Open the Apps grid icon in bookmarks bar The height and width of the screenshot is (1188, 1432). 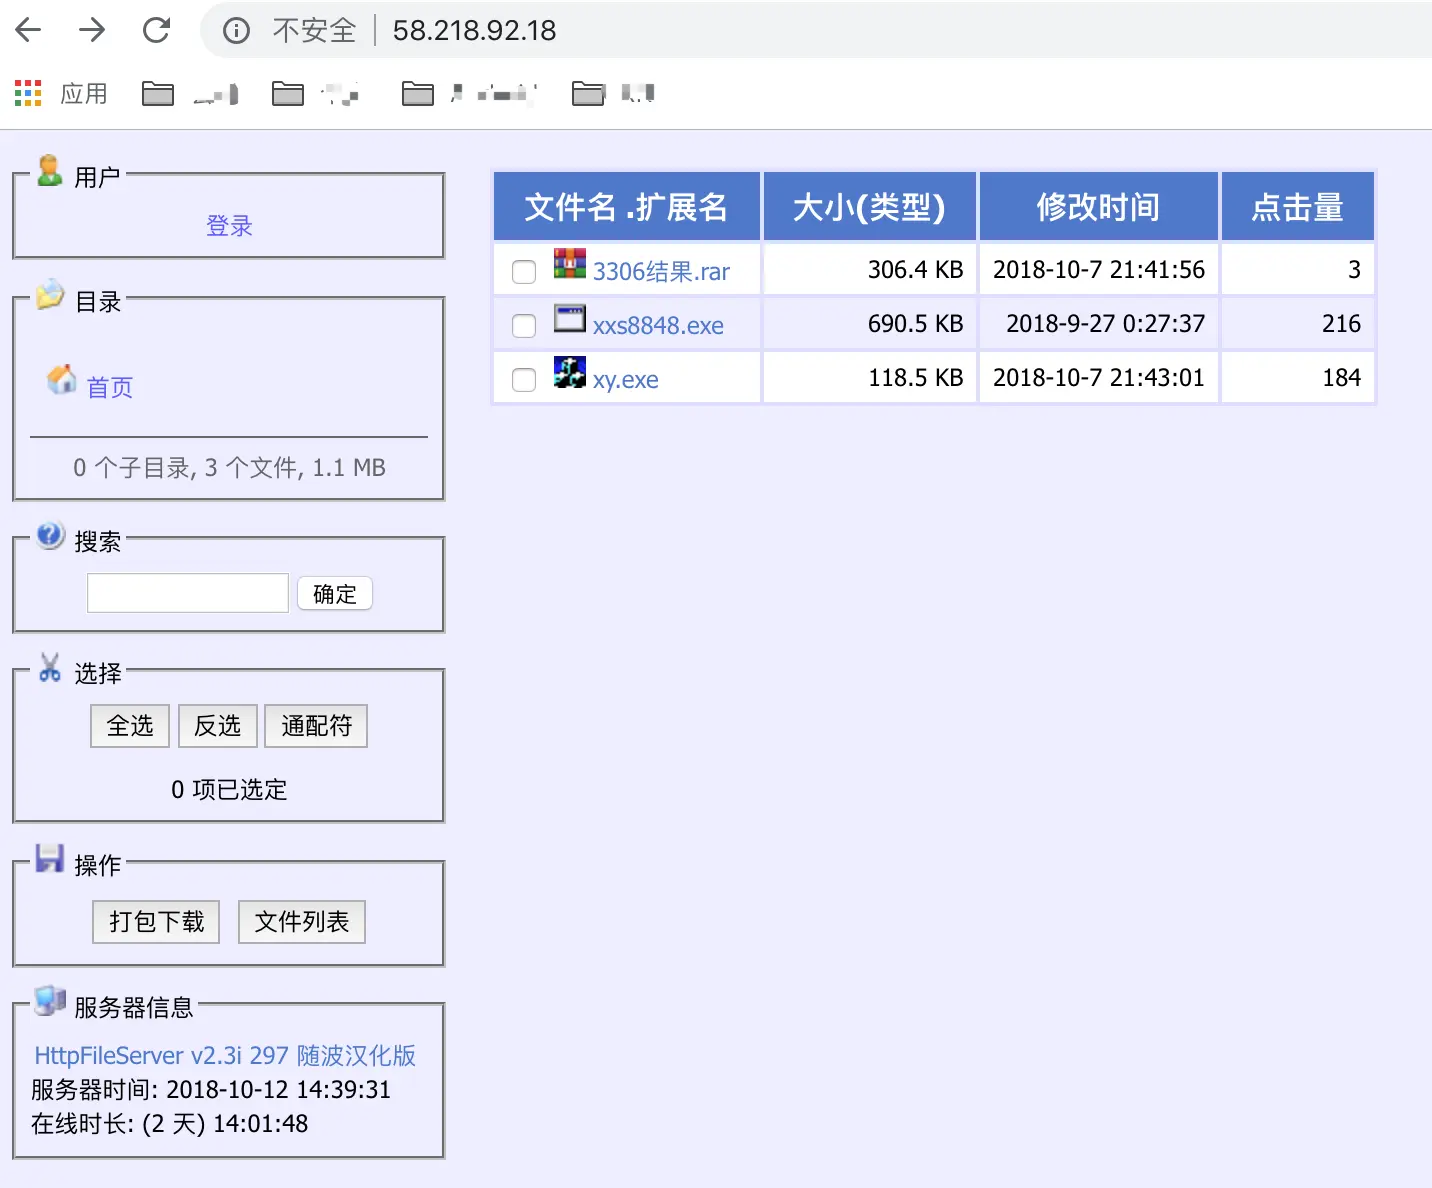[x=28, y=93]
